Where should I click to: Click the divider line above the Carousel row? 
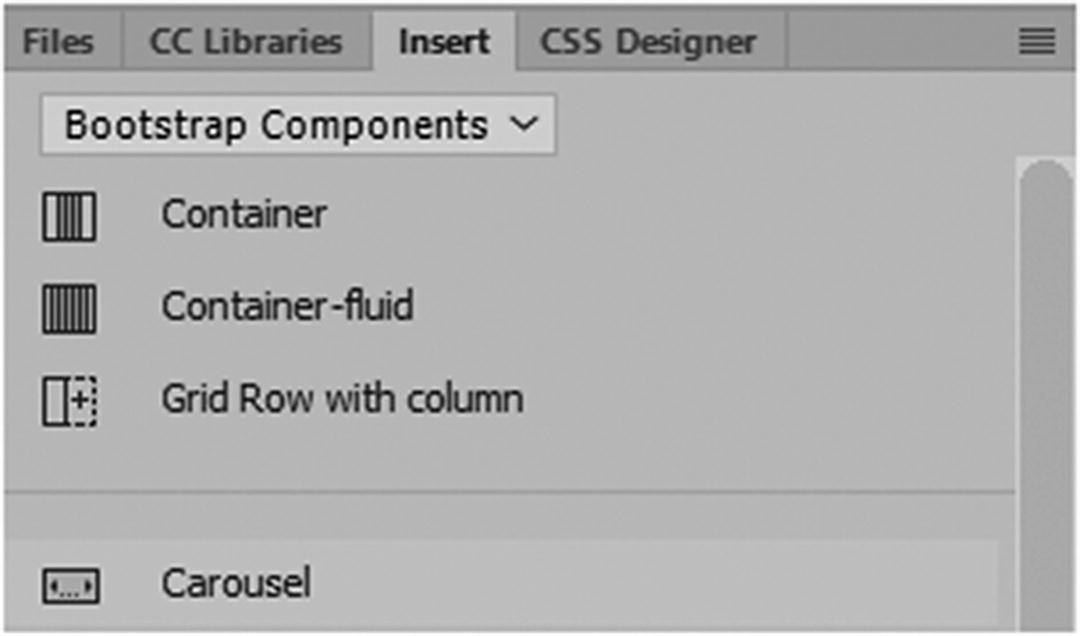pyautogui.click(x=500, y=493)
